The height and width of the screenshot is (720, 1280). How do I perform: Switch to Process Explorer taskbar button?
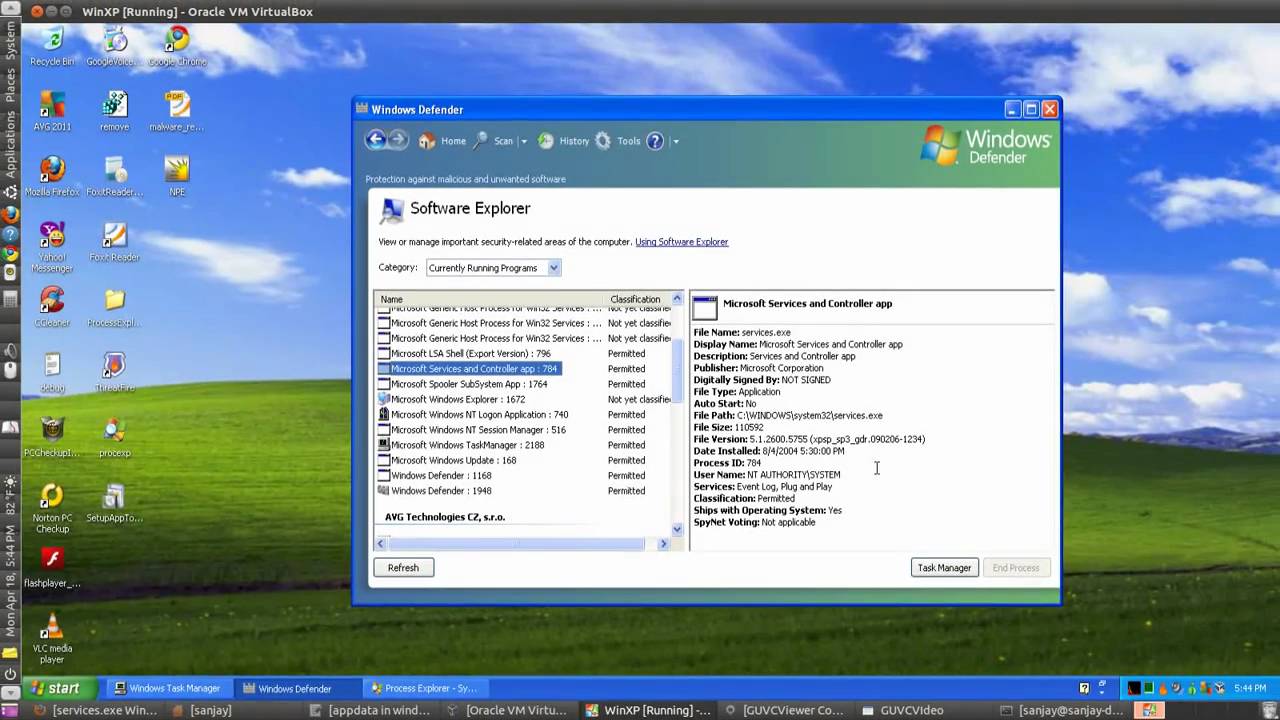tap(424, 688)
